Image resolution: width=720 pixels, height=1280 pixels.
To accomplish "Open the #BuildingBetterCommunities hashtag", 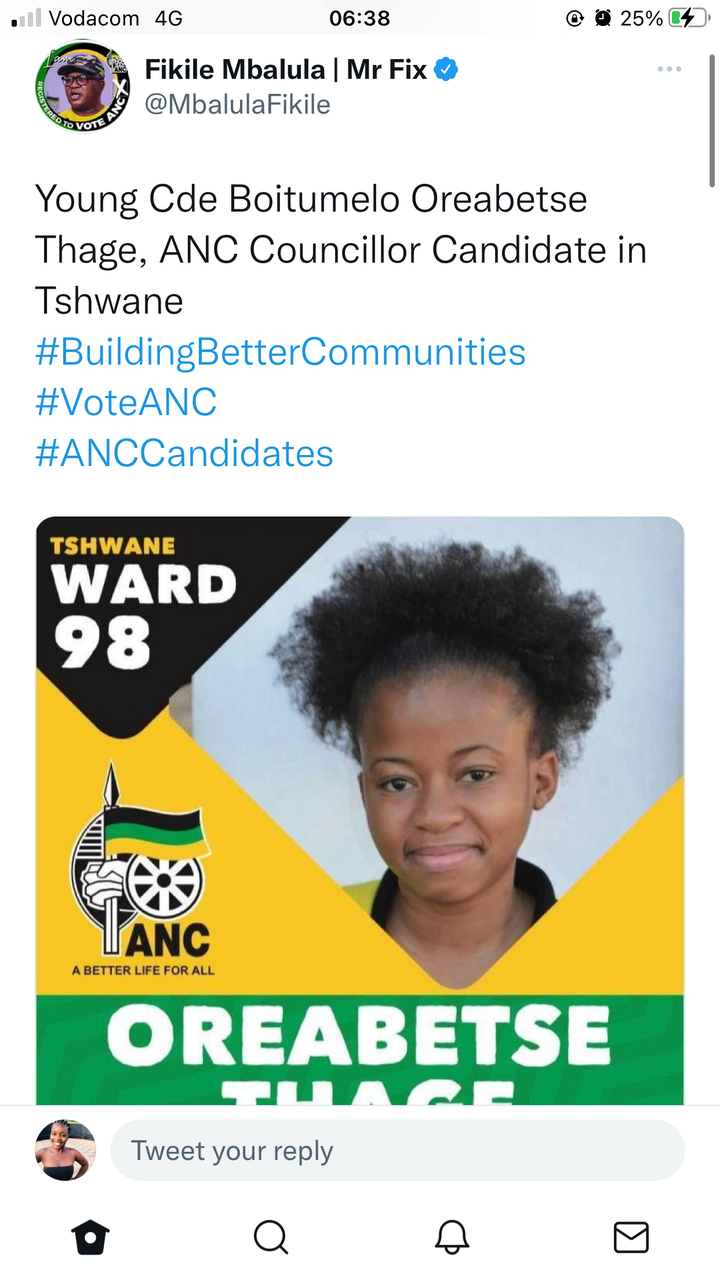I will click(280, 352).
